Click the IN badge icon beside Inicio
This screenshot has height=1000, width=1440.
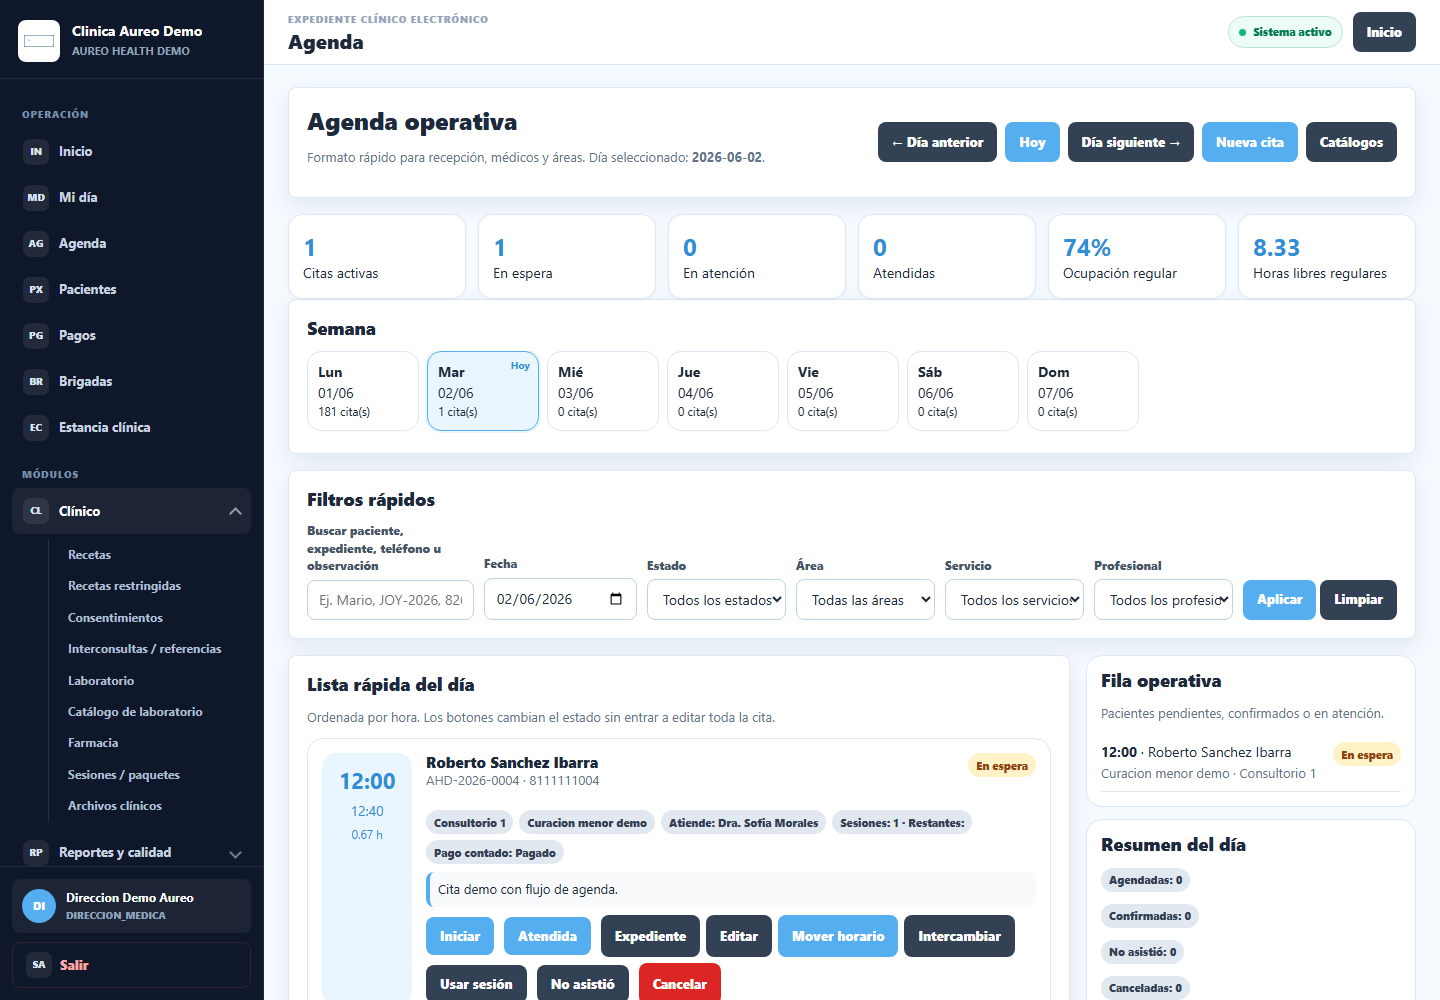[x=36, y=152]
